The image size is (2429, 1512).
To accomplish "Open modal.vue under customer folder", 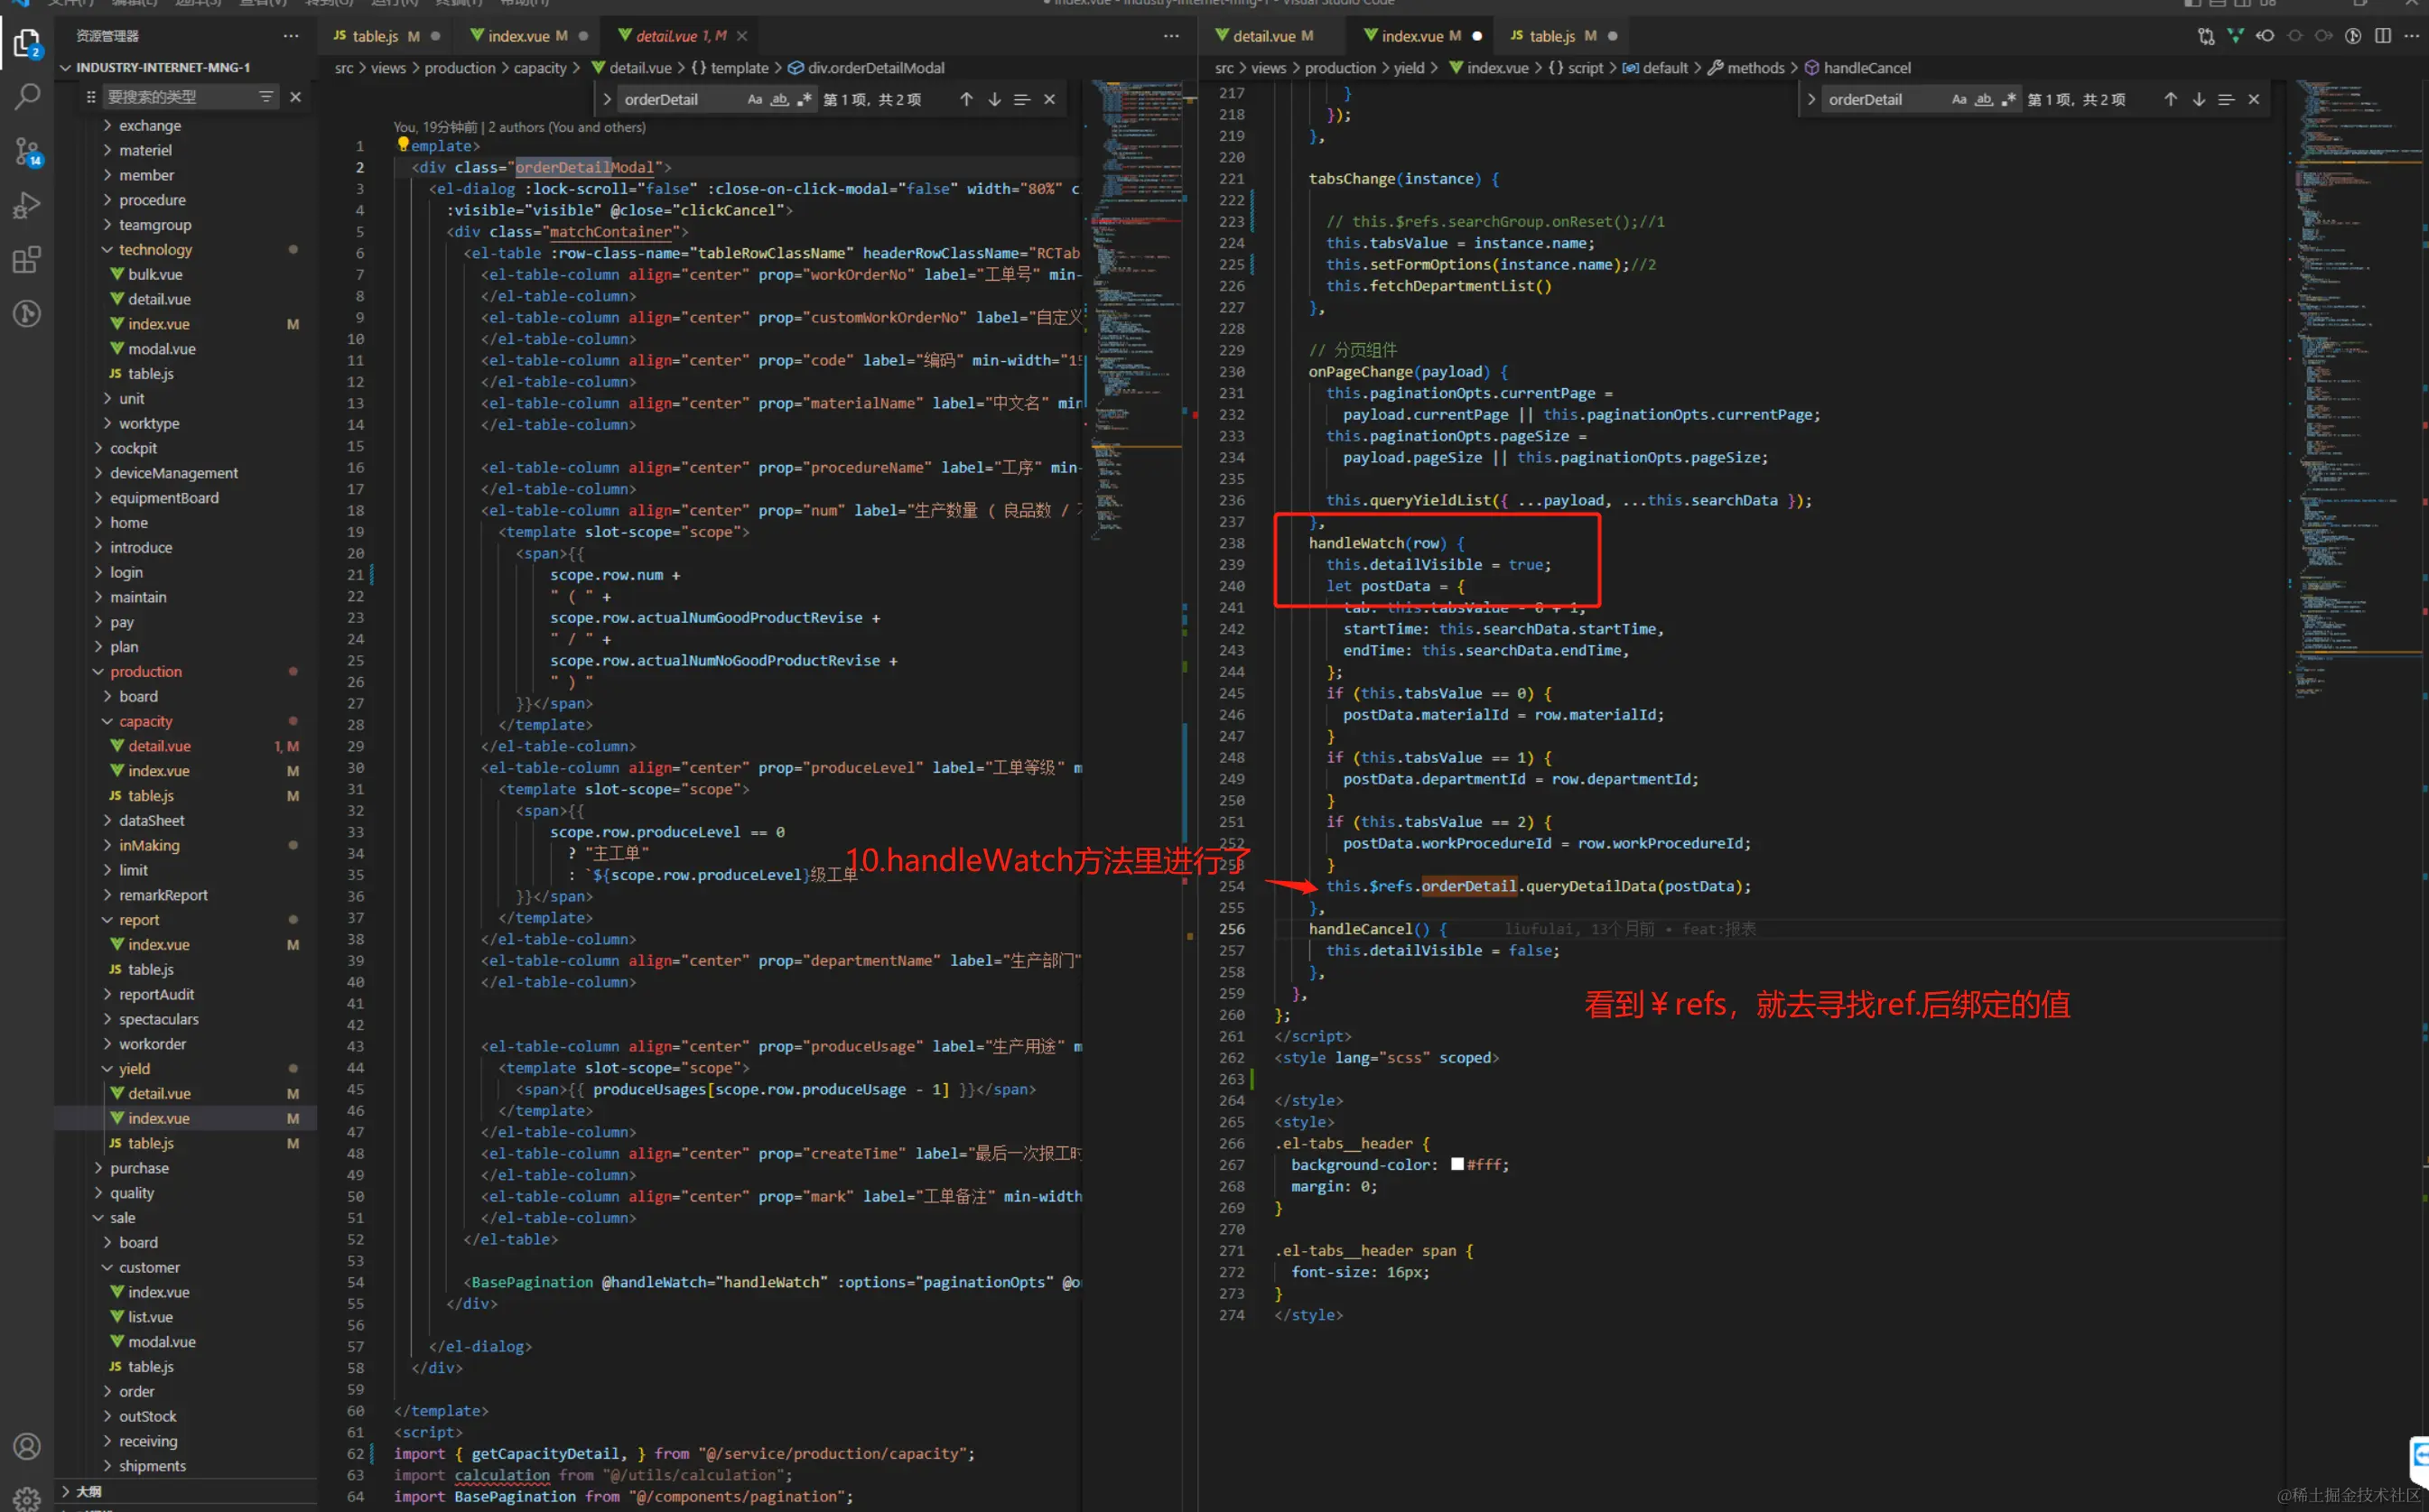I will pyautogui.click(x=161, y=1341).
